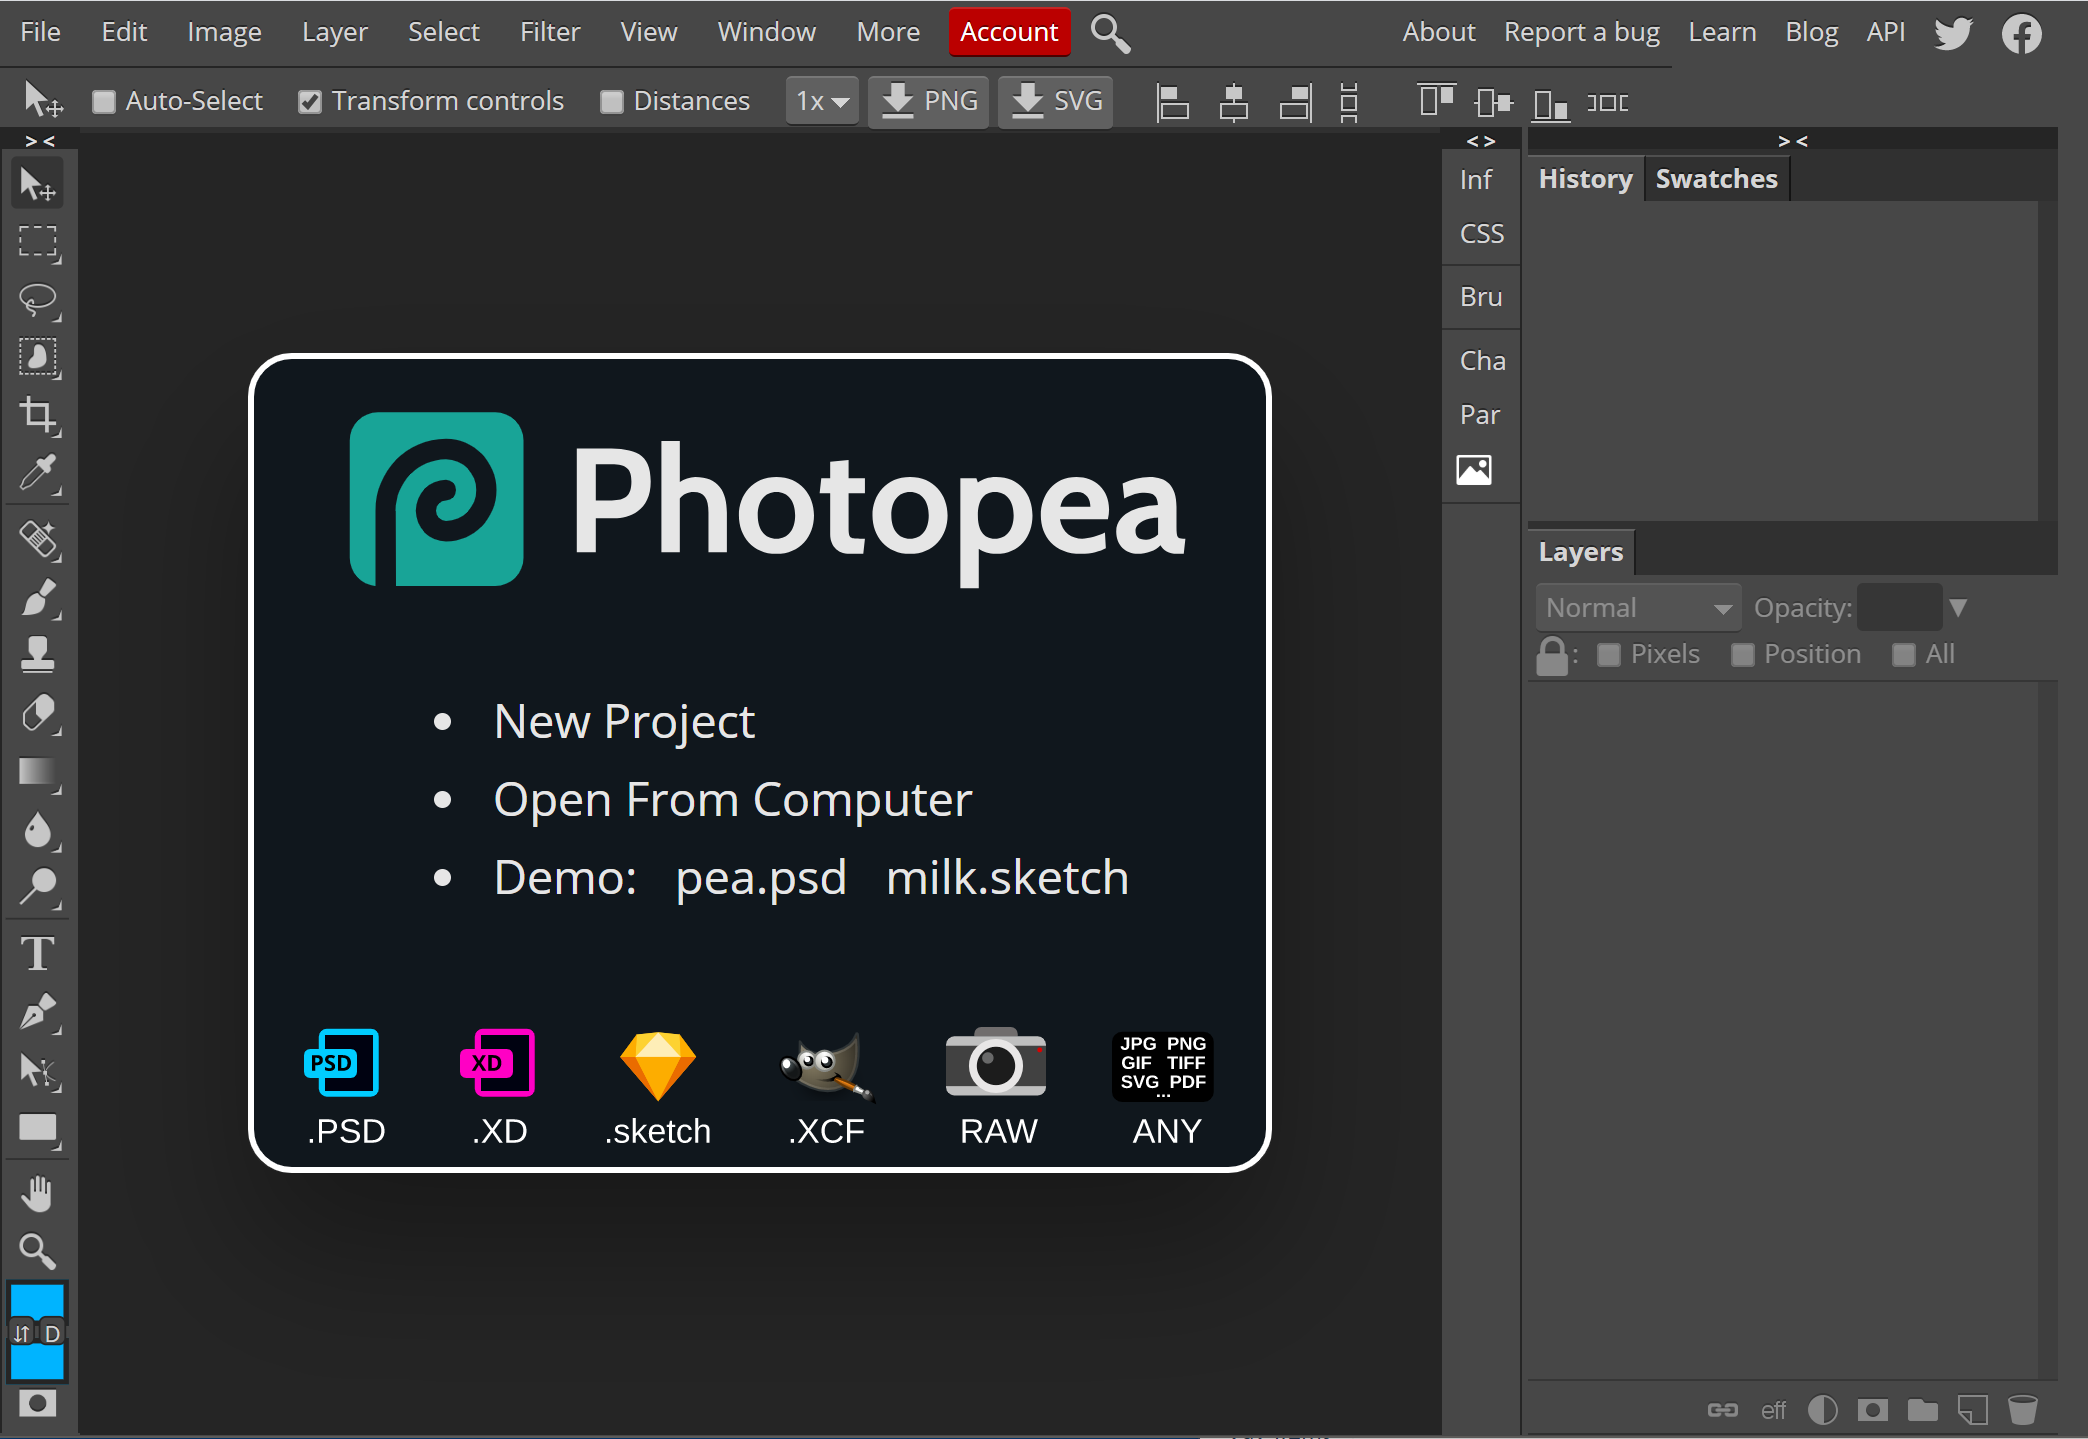
Task: Select the Move tool in the toolbox
Action: tap(38, 184)
